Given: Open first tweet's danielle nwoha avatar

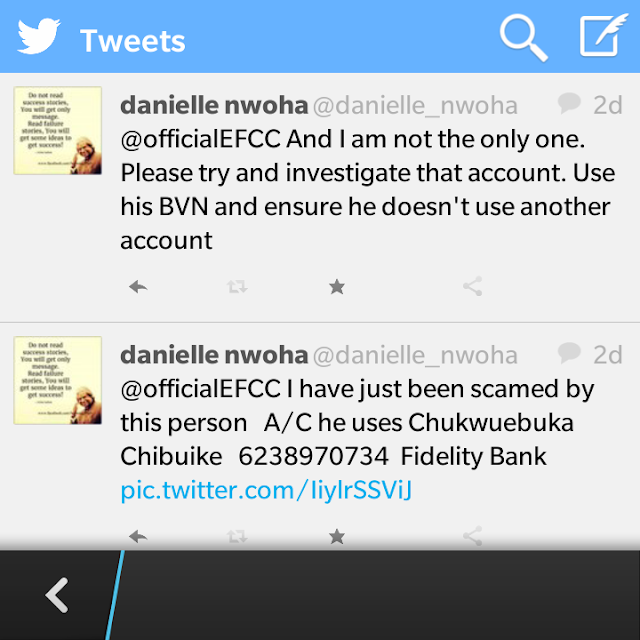Looking at the screenshot, I should (x=58, y=131).
